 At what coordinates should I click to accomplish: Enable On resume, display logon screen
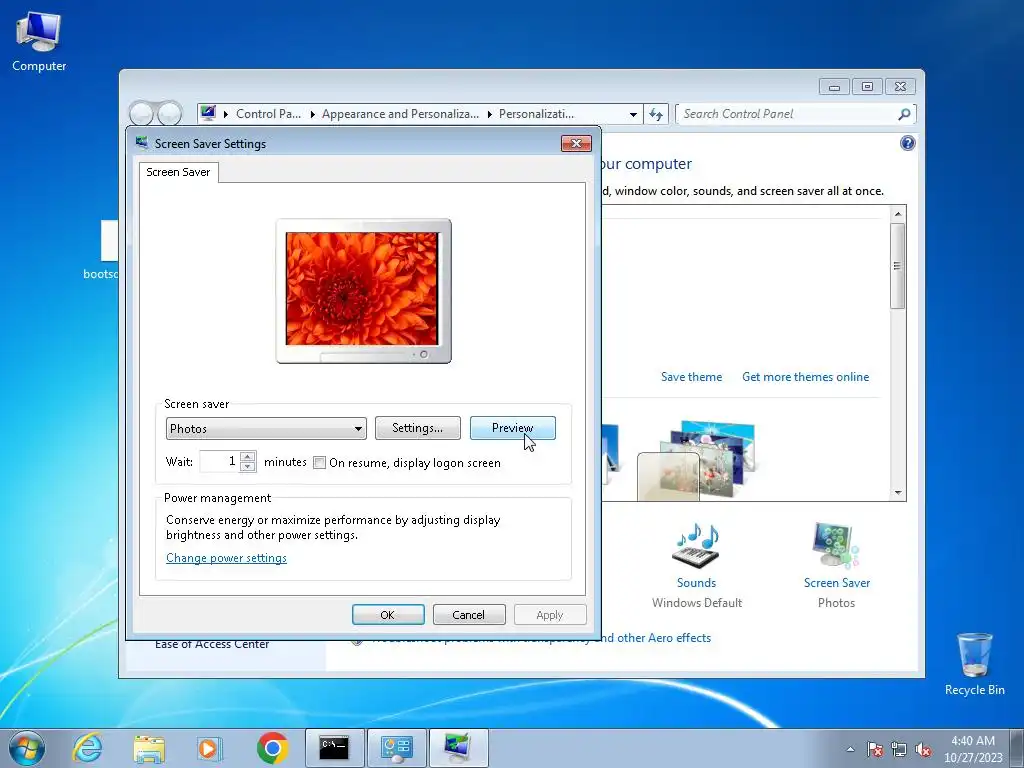tap(319, 463)
